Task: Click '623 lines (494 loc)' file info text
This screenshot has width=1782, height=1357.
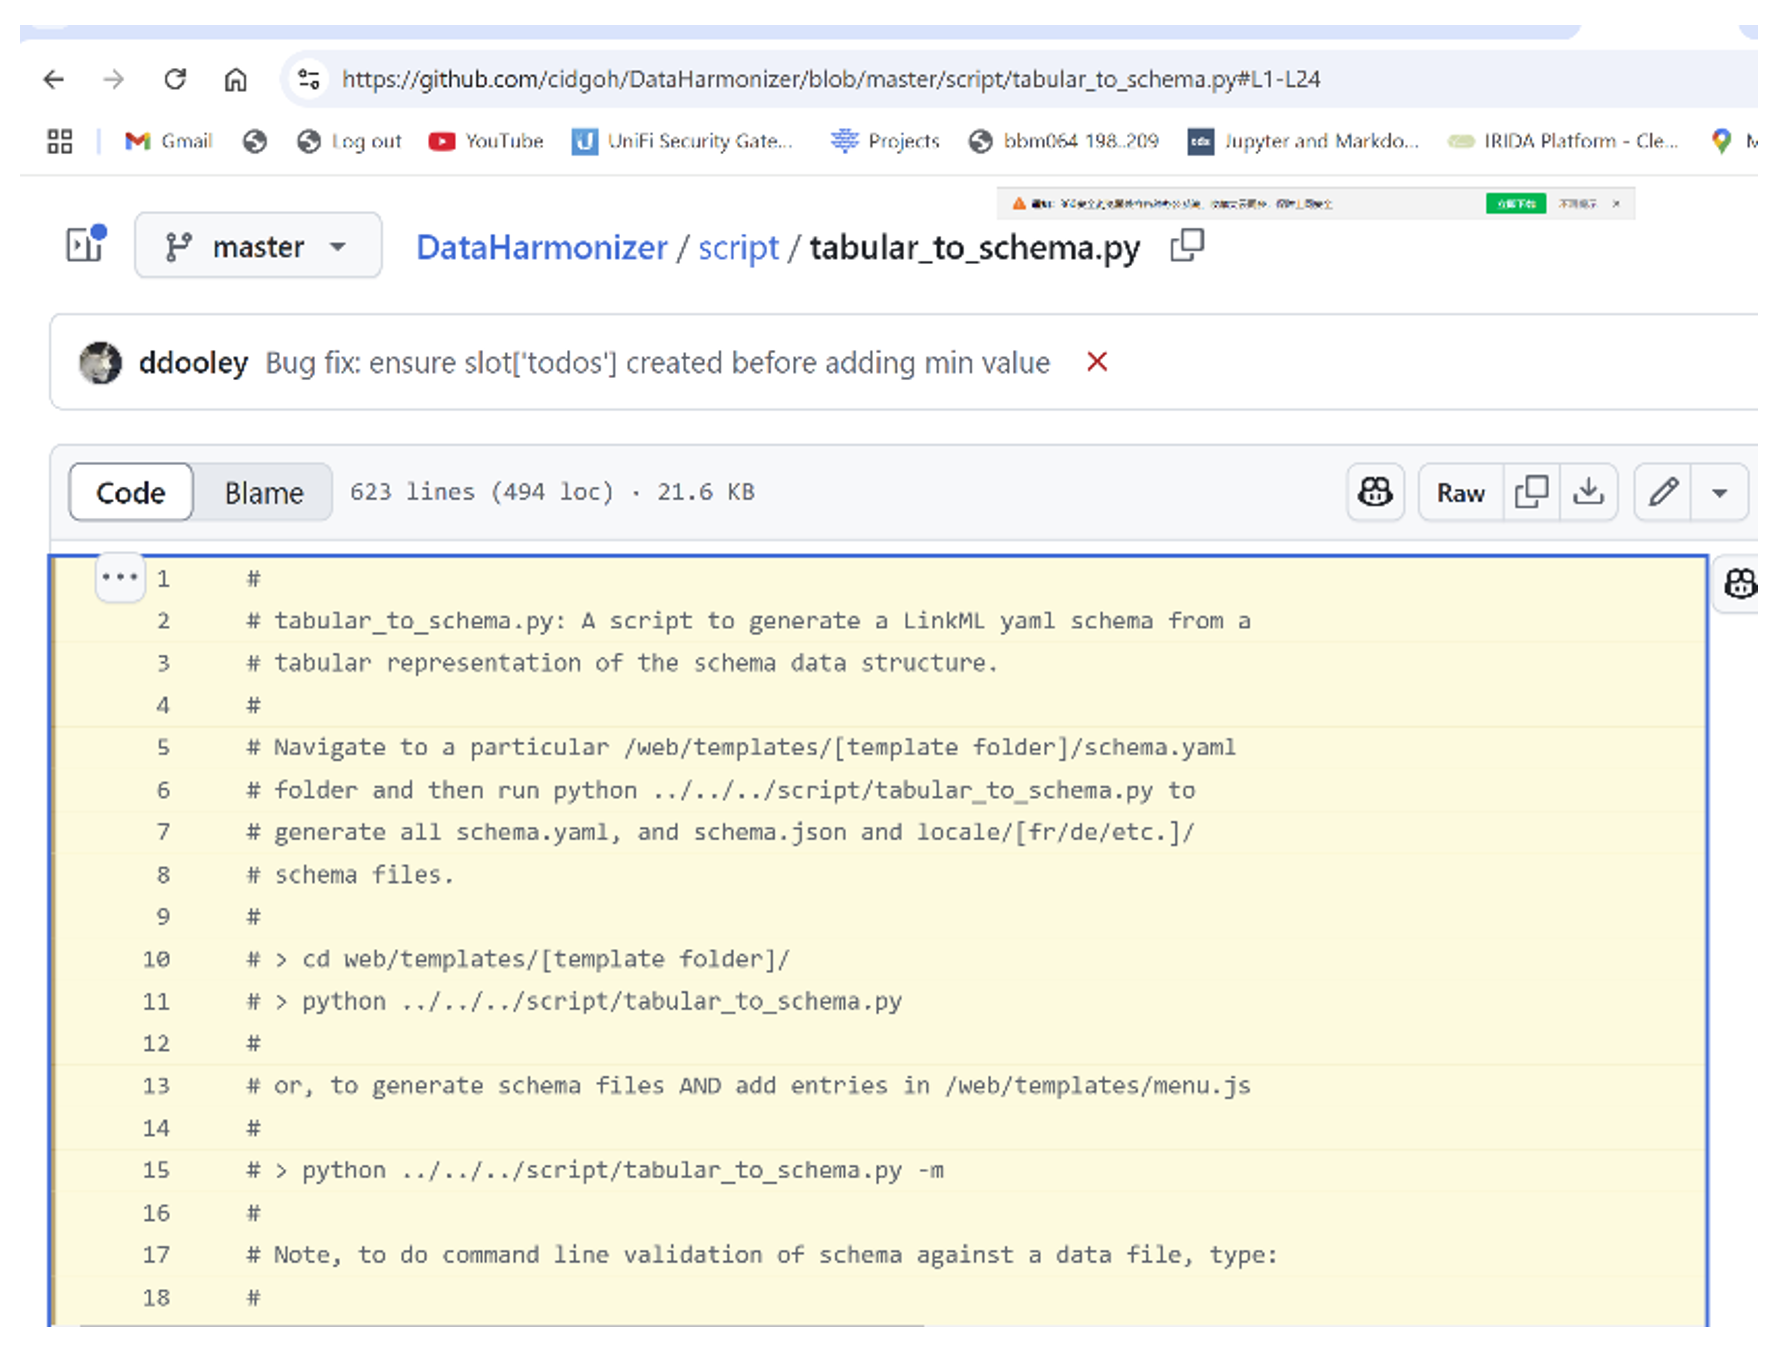Action: [481, 492]
